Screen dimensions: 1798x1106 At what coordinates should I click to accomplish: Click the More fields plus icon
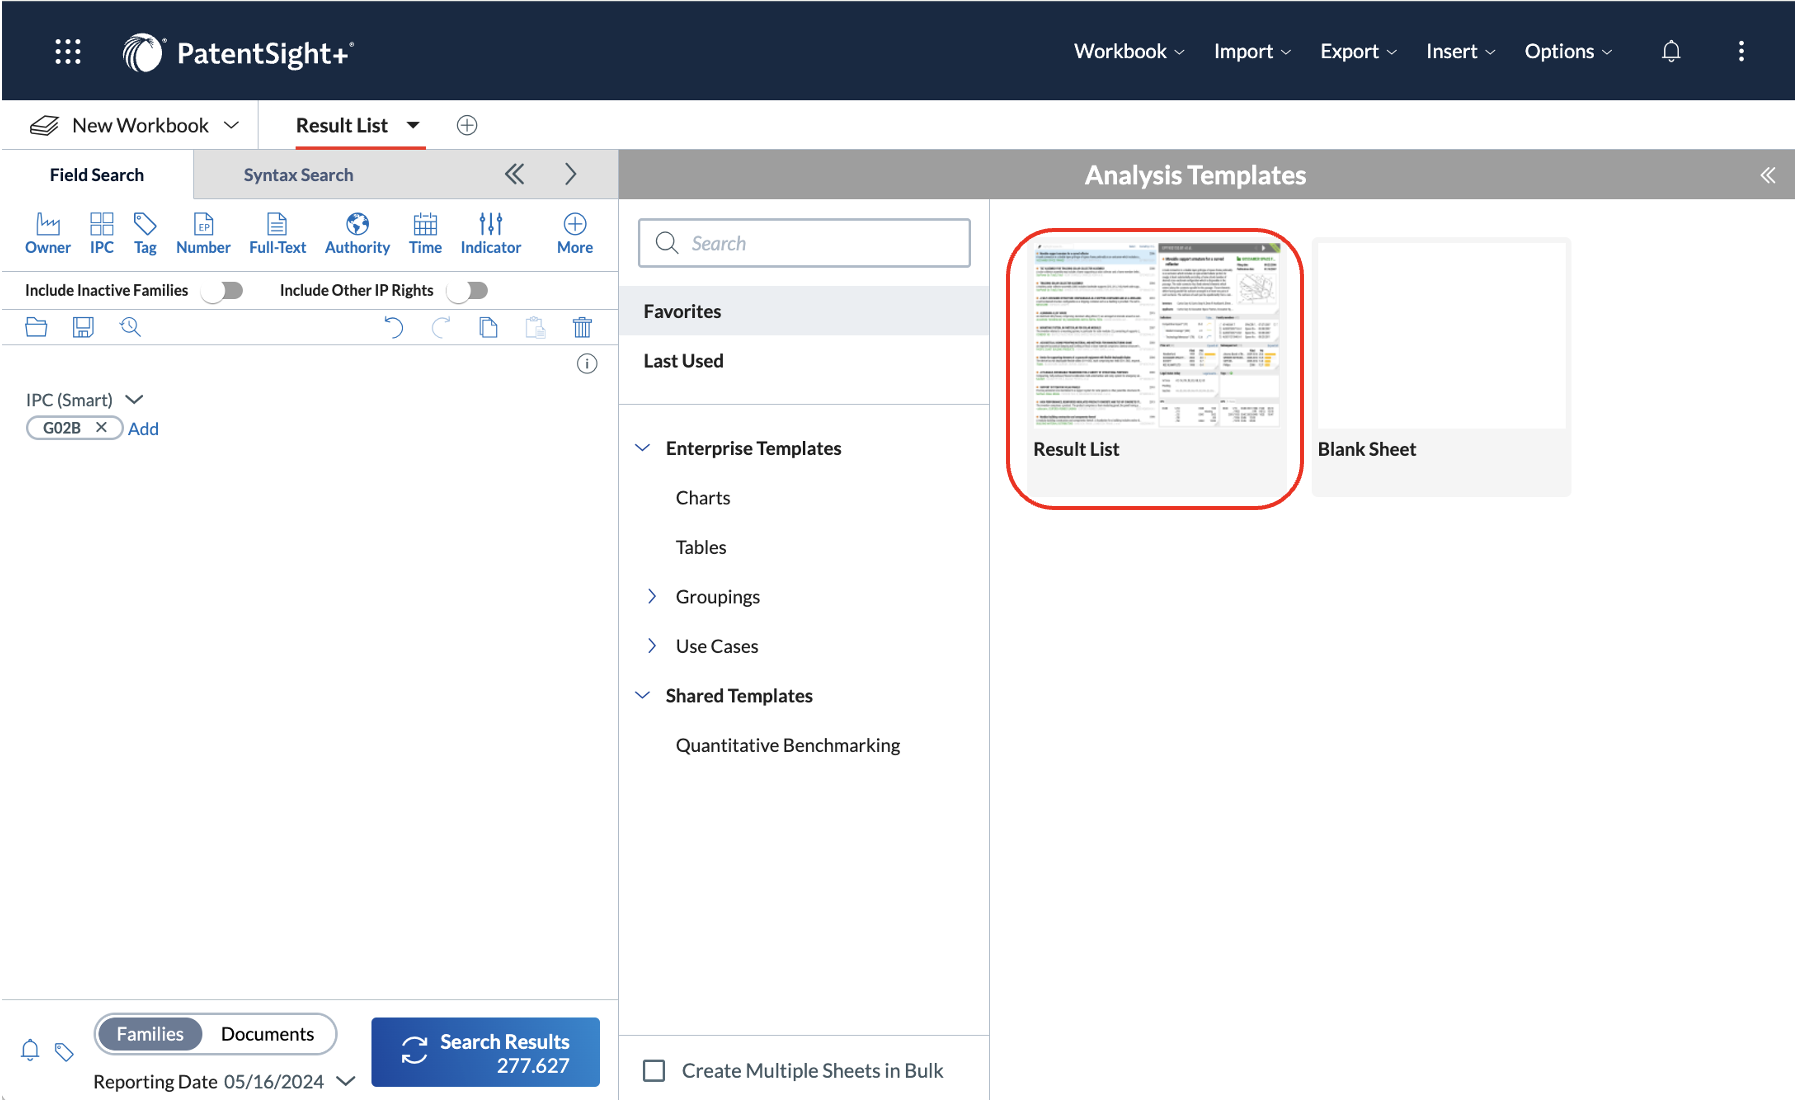pyautogui.click(x=575, y=234)
